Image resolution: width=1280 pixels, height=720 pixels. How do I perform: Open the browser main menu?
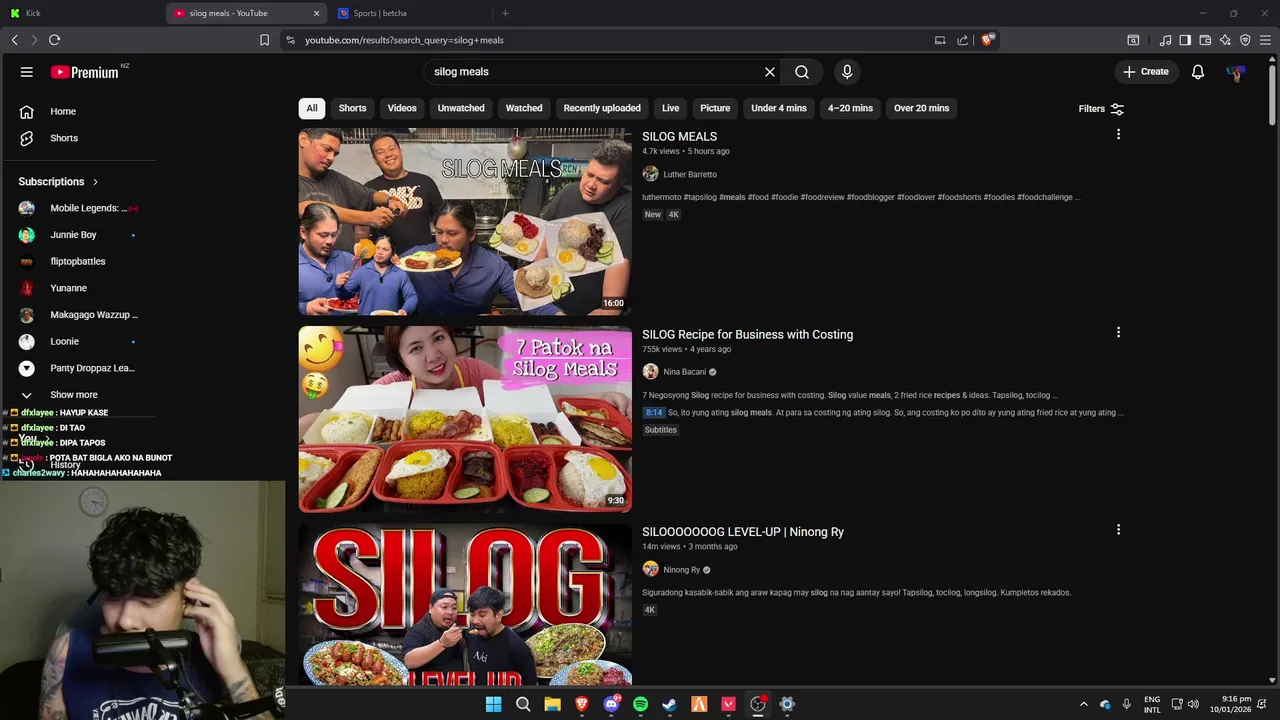(x=1265, y=40)
